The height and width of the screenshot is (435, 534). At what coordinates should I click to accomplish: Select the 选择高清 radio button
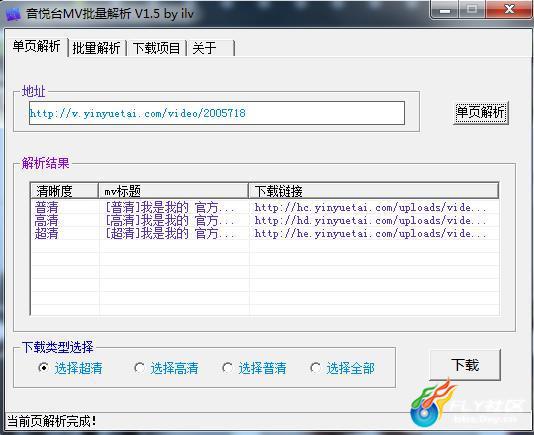tap(166, 368)
